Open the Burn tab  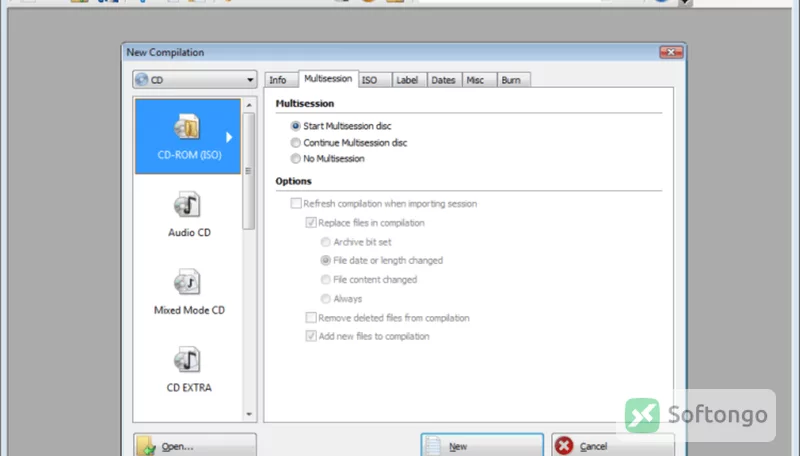coord(514,80)
